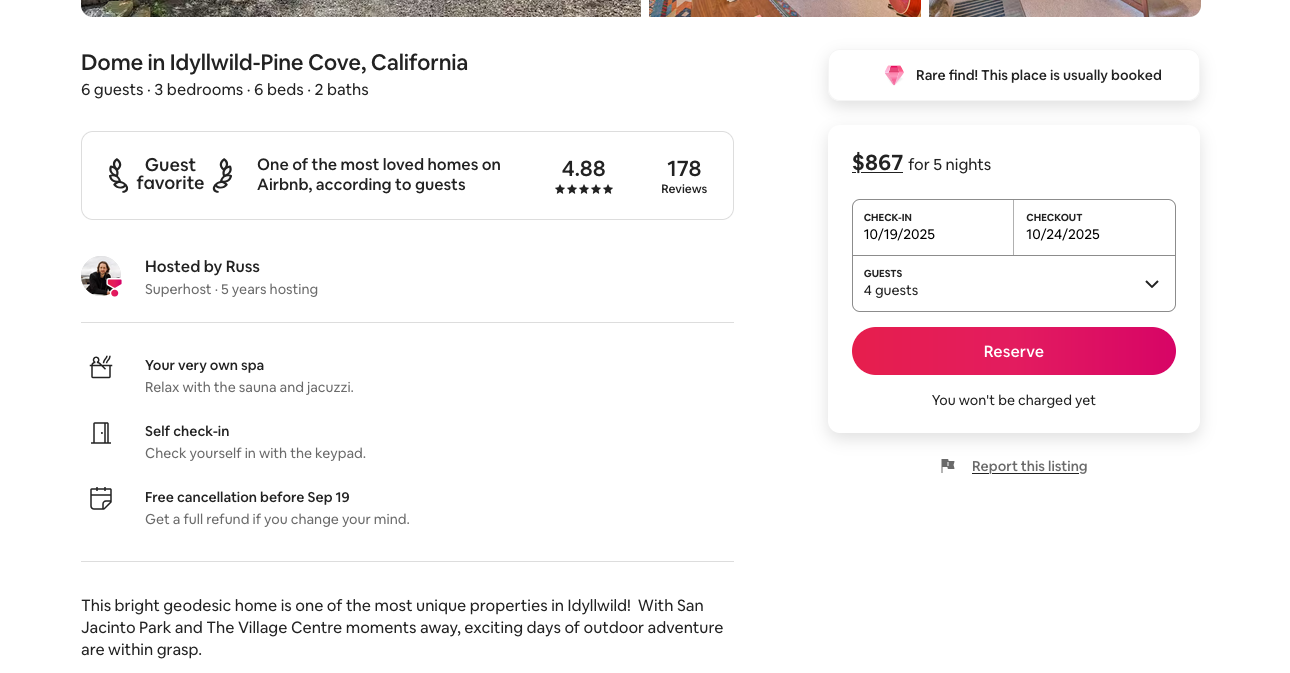Open the Check-in date picker
1290x673 pixels.
coord(932,227)
